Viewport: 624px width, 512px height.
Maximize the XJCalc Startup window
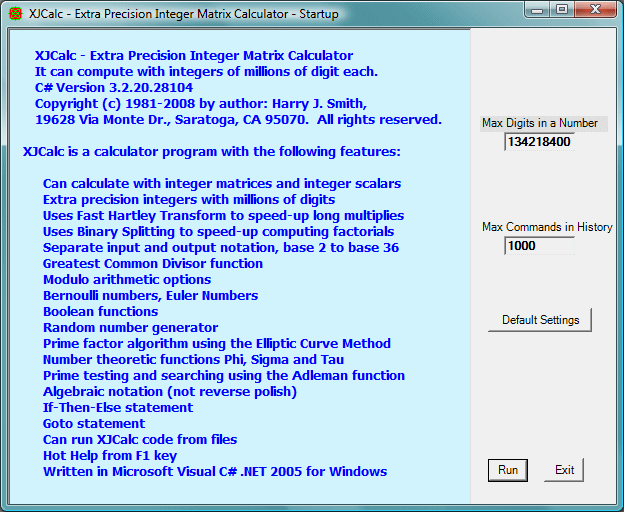(x=562, y=10)
